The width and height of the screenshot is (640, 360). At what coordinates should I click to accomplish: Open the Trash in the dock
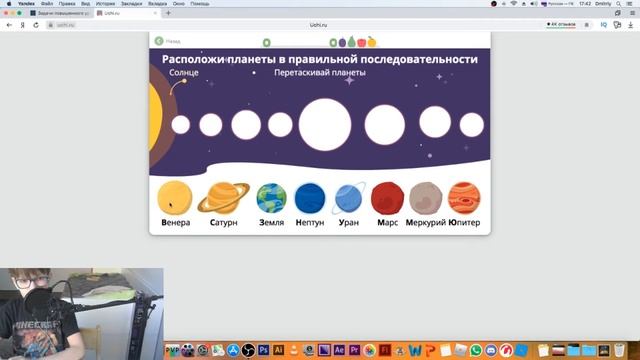tap(619, 350)
